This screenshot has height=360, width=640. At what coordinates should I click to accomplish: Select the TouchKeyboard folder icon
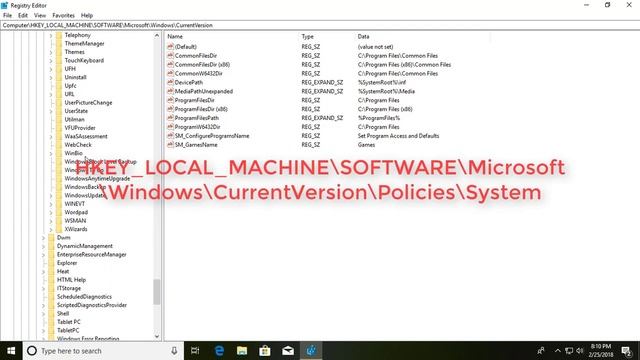point(59,60)
